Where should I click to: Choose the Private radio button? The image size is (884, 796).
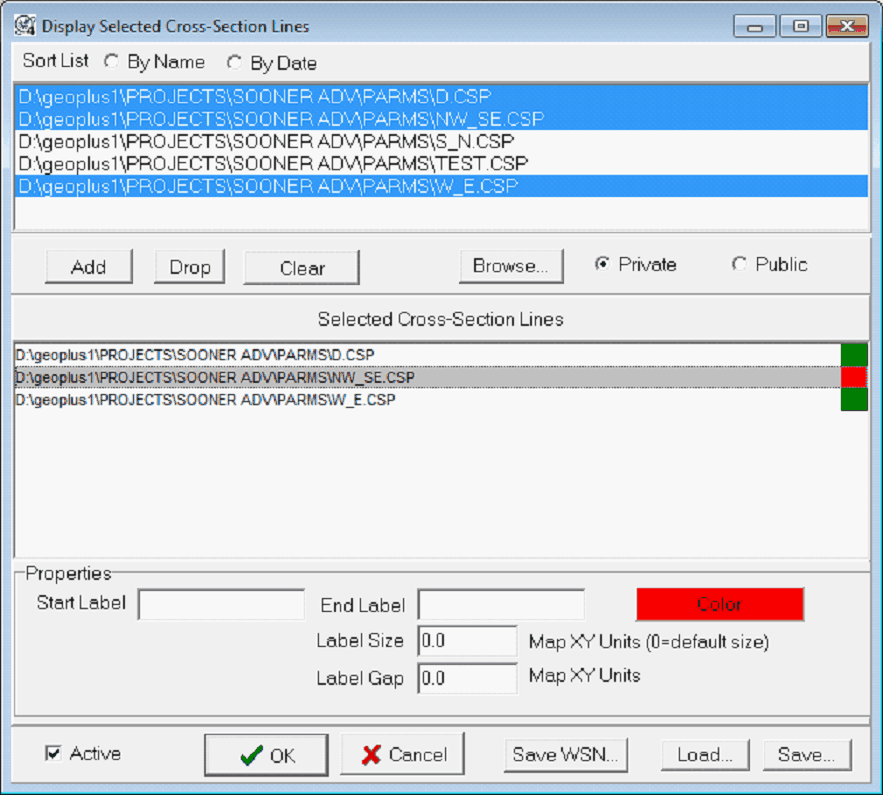602,265
